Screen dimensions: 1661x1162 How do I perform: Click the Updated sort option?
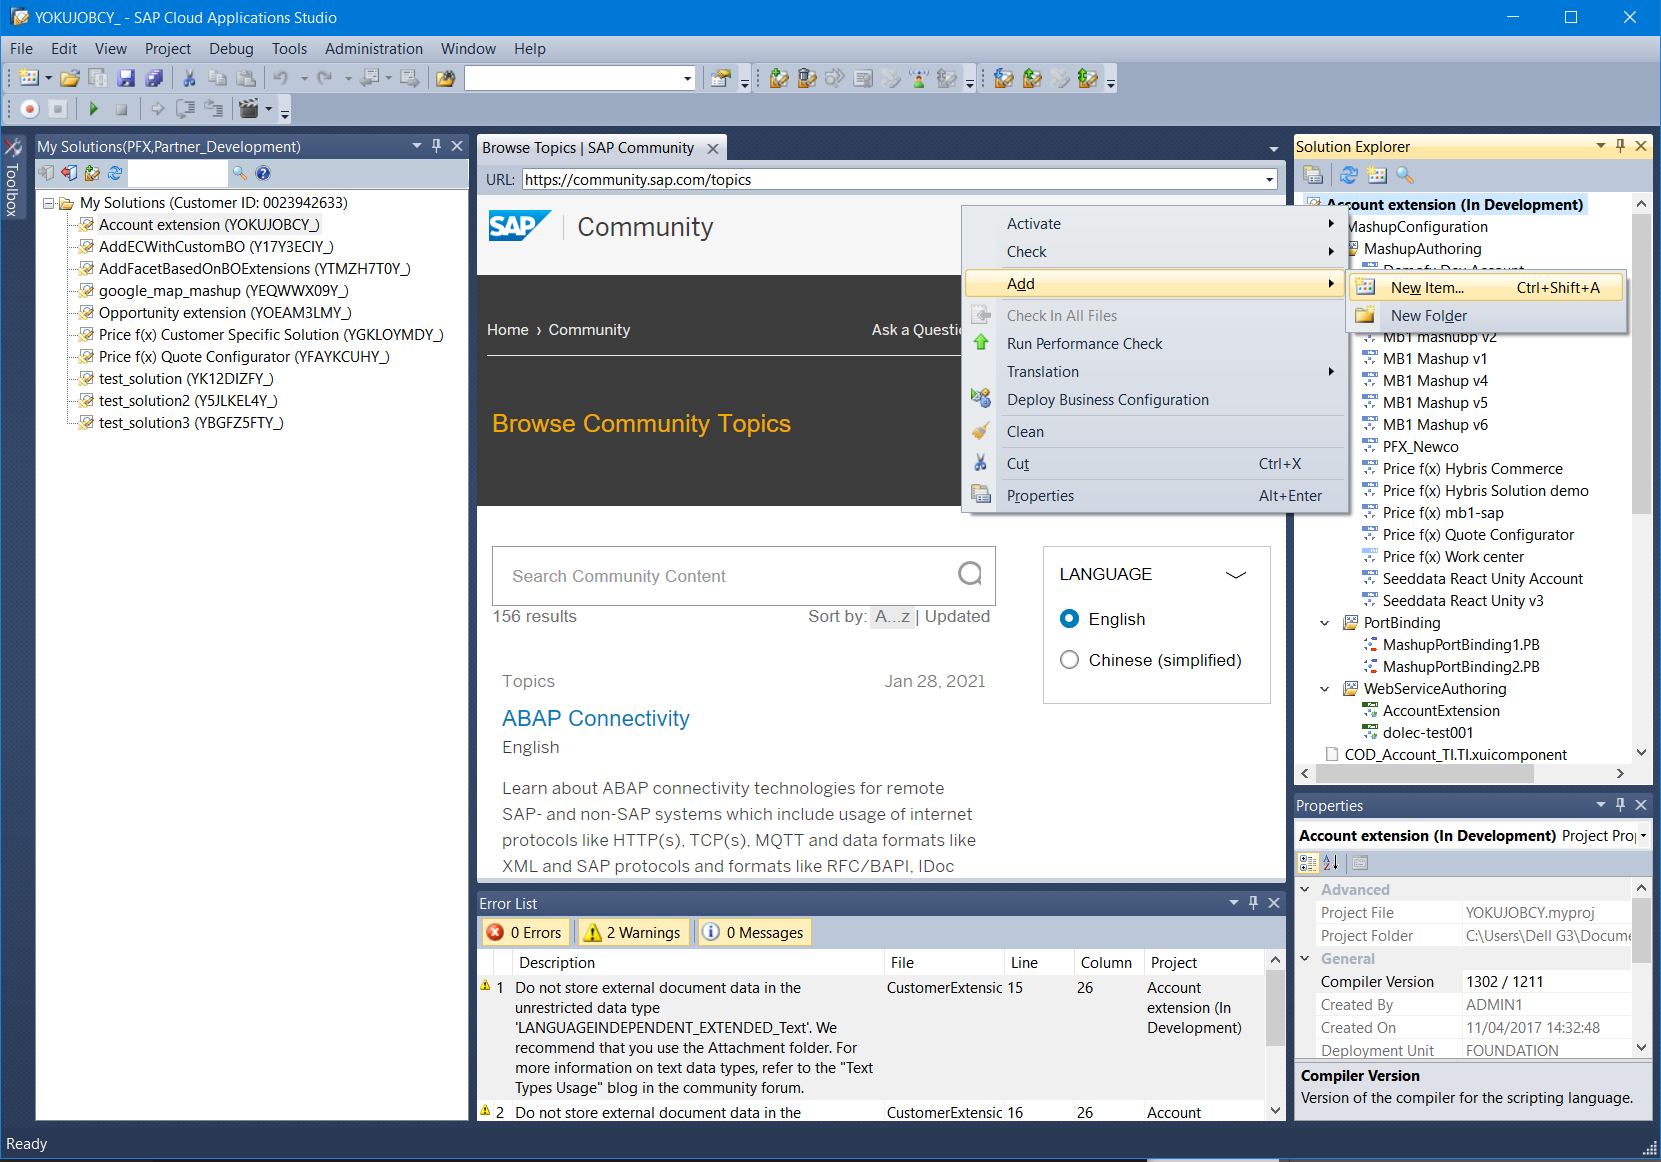[957, 616]
